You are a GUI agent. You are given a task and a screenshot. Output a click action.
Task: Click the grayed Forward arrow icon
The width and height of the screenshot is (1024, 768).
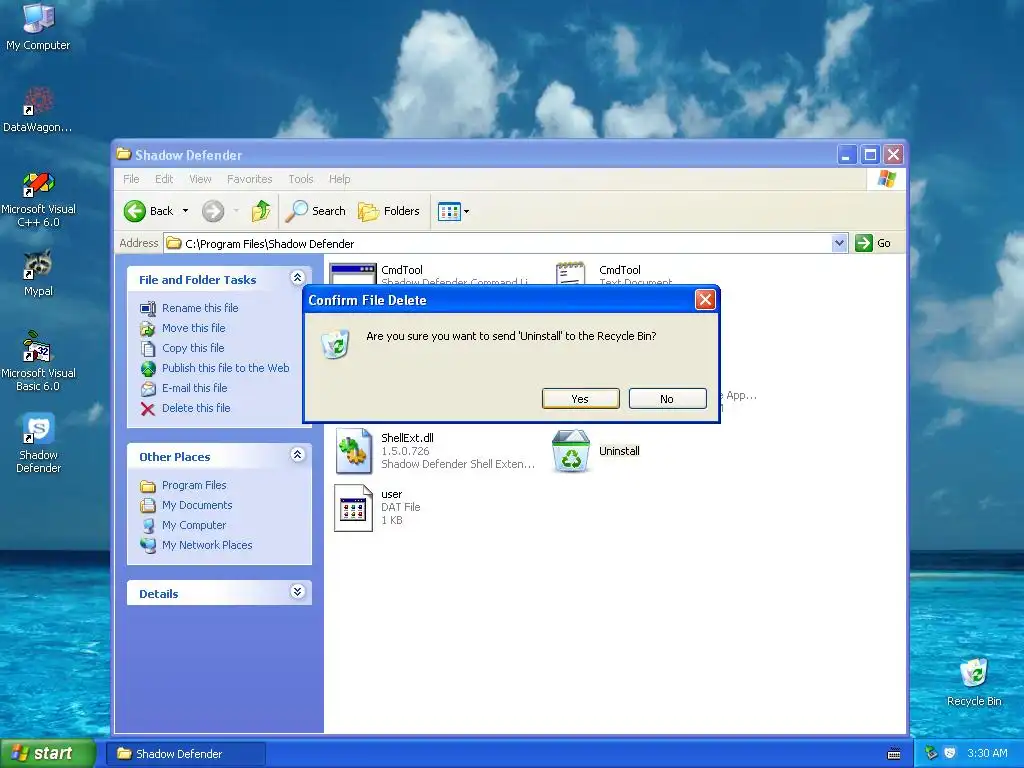tap(213, 211)
